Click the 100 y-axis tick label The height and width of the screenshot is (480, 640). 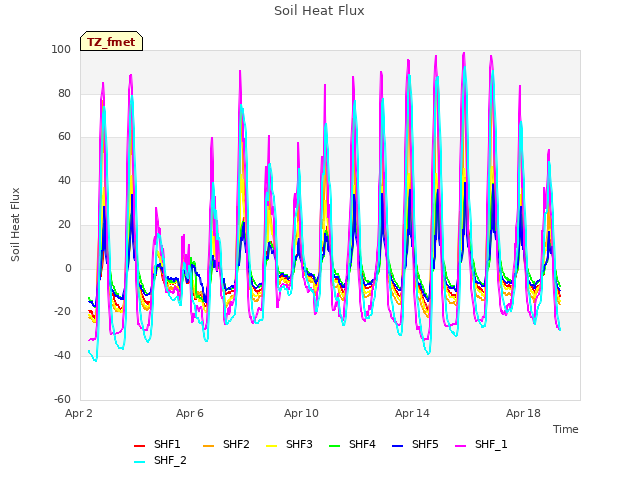click(x=61, y=49)
